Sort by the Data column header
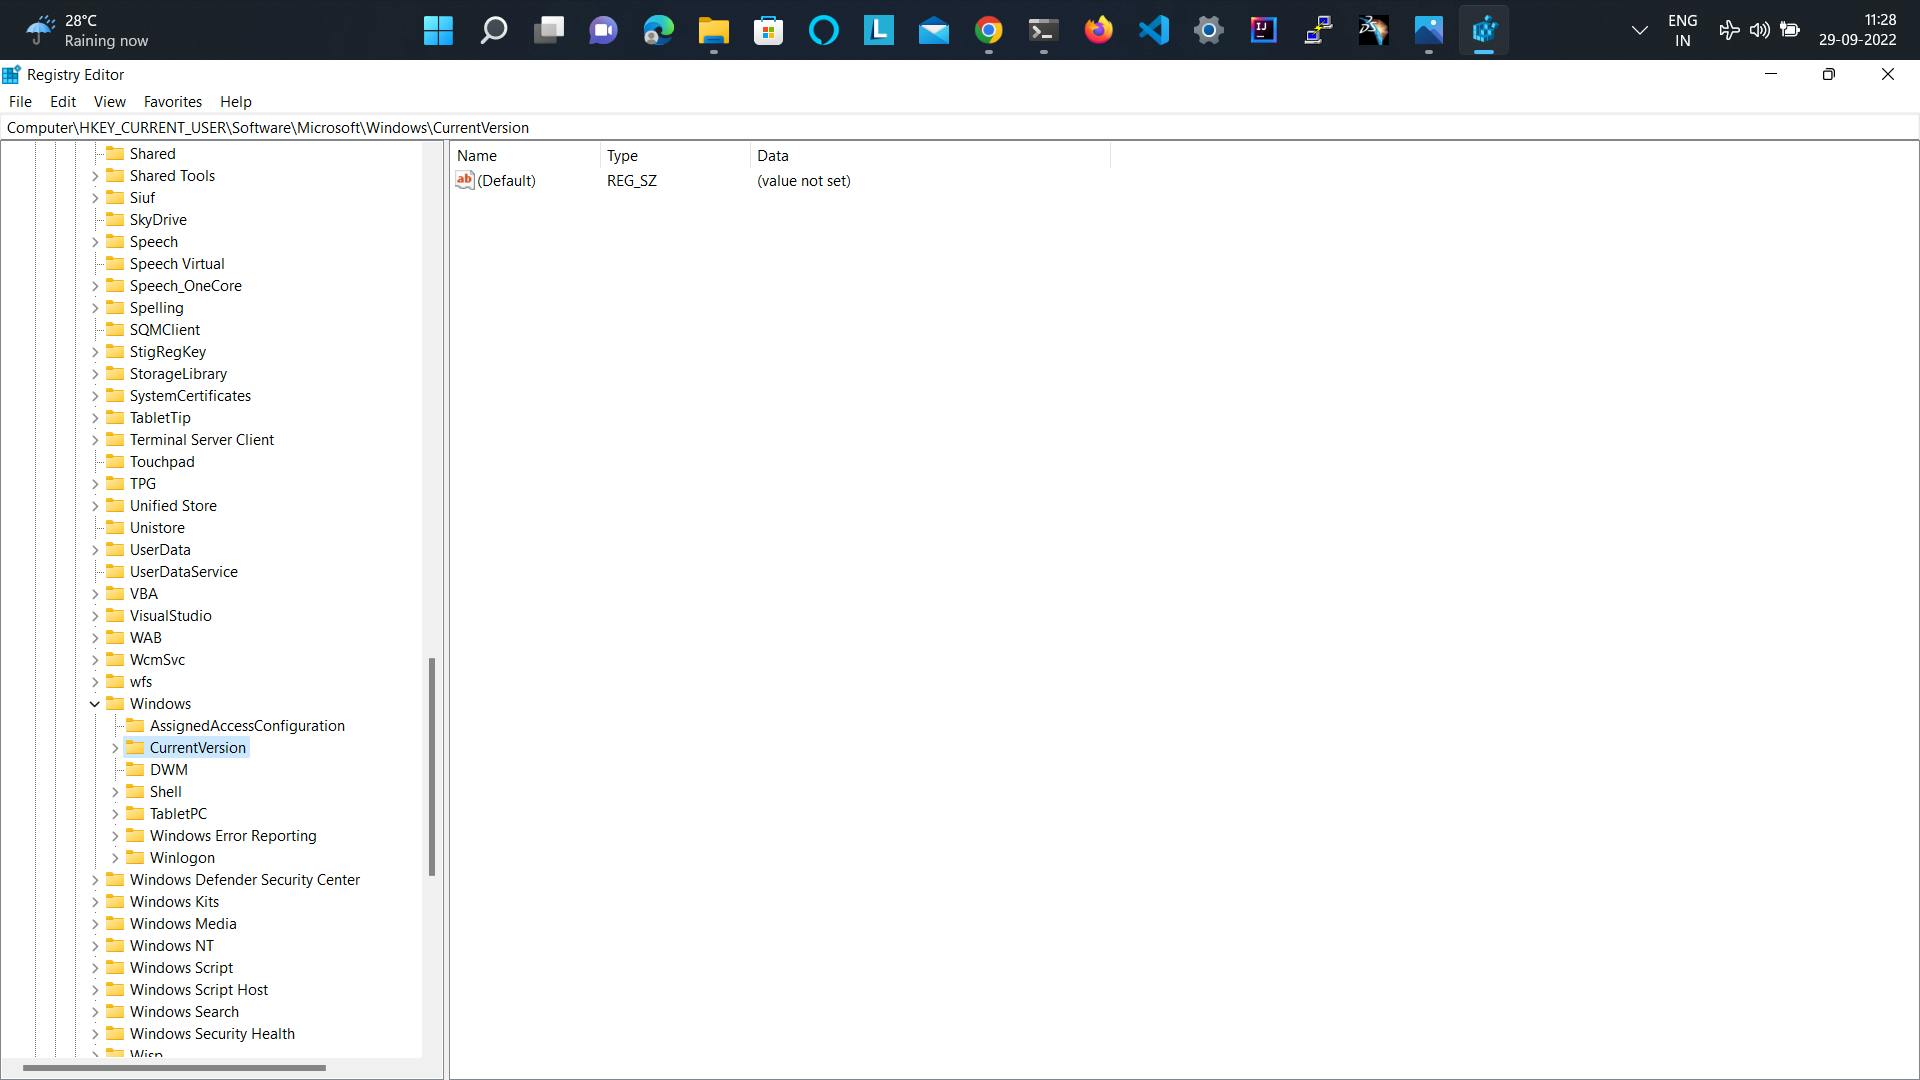Screen dimensions: 1920x1080 click(930, 156)
